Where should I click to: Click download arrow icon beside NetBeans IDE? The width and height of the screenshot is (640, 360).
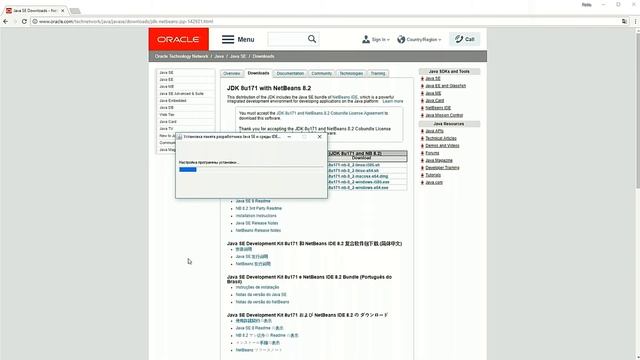[422, 108]
